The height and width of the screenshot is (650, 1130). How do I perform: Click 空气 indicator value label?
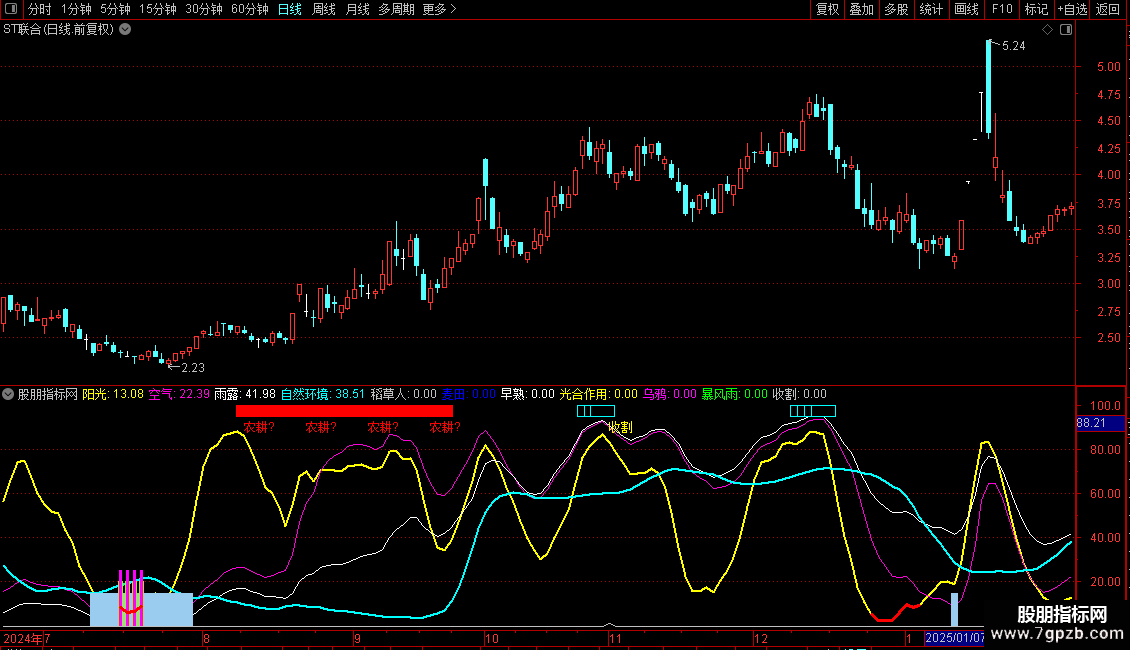179,394
